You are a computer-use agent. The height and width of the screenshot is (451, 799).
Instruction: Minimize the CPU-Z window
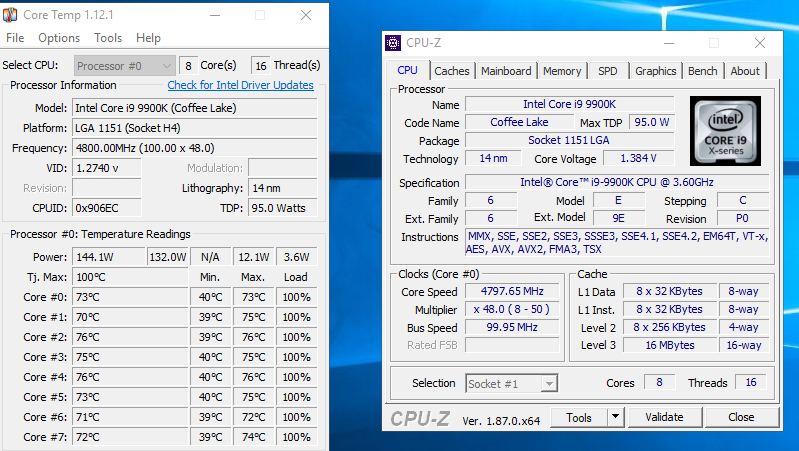669,43
